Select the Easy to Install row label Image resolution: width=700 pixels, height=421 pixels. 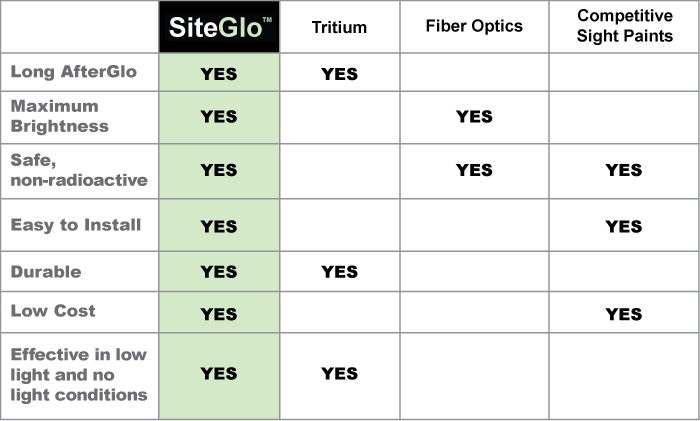(76, 225)
